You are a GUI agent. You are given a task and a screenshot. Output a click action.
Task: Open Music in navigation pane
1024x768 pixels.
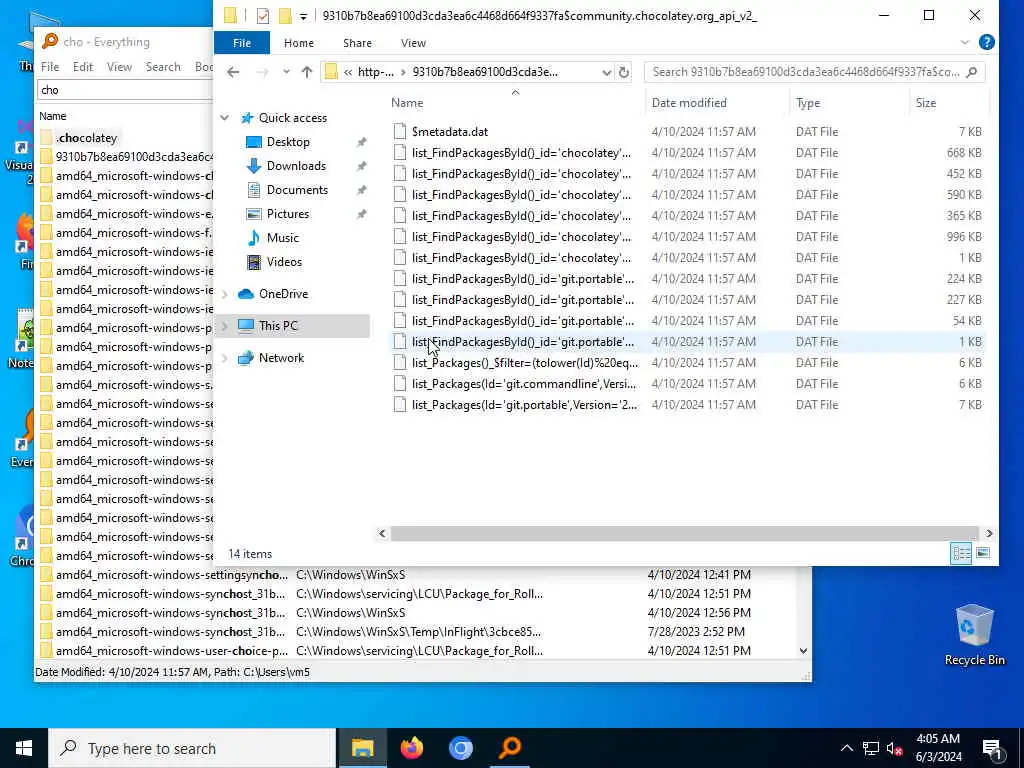tap(282, 238)
